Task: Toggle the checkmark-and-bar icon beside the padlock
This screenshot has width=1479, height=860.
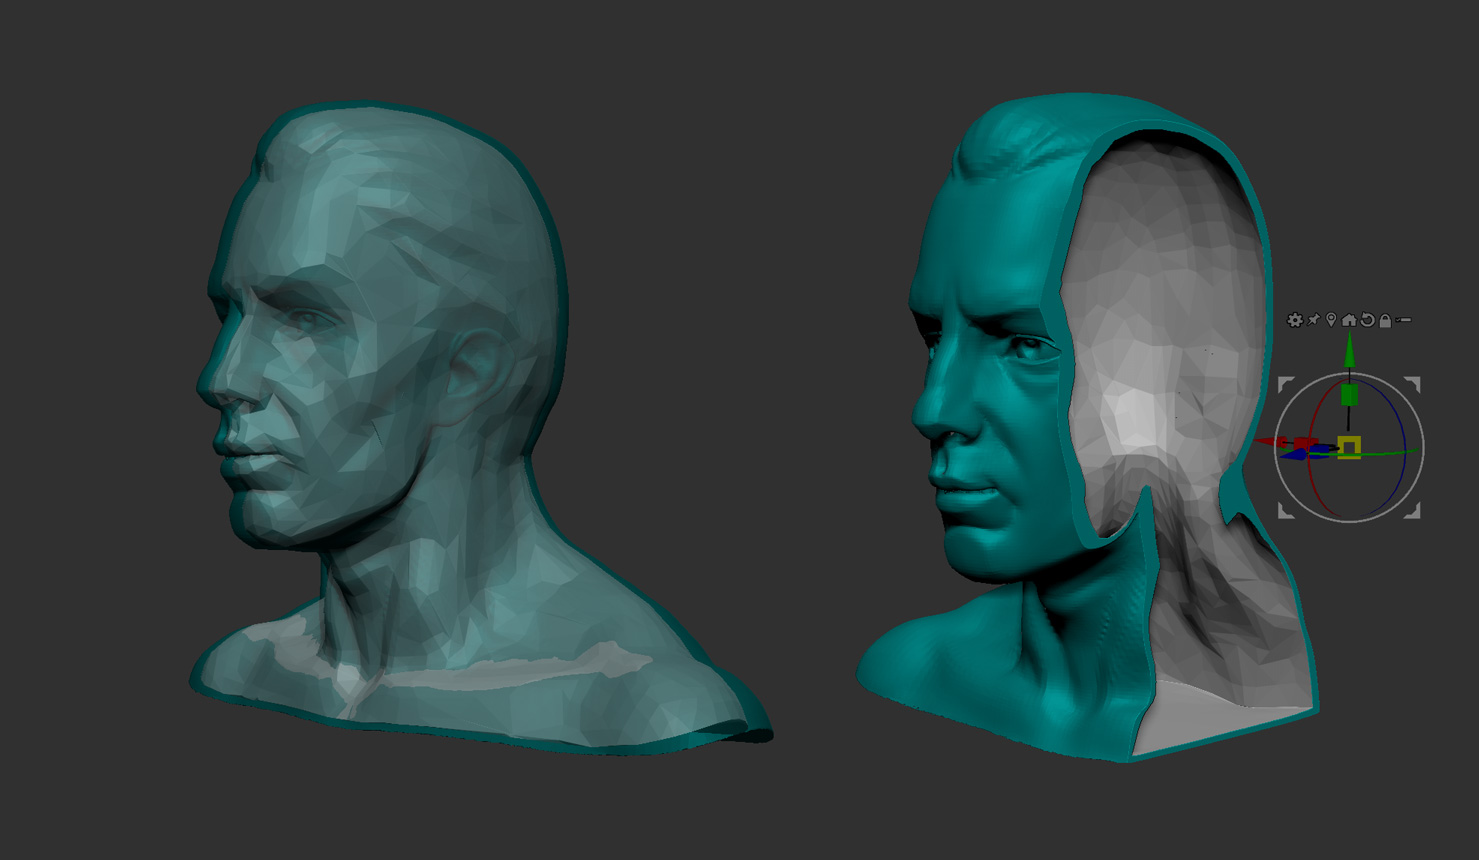Action: click(1403, 320)
